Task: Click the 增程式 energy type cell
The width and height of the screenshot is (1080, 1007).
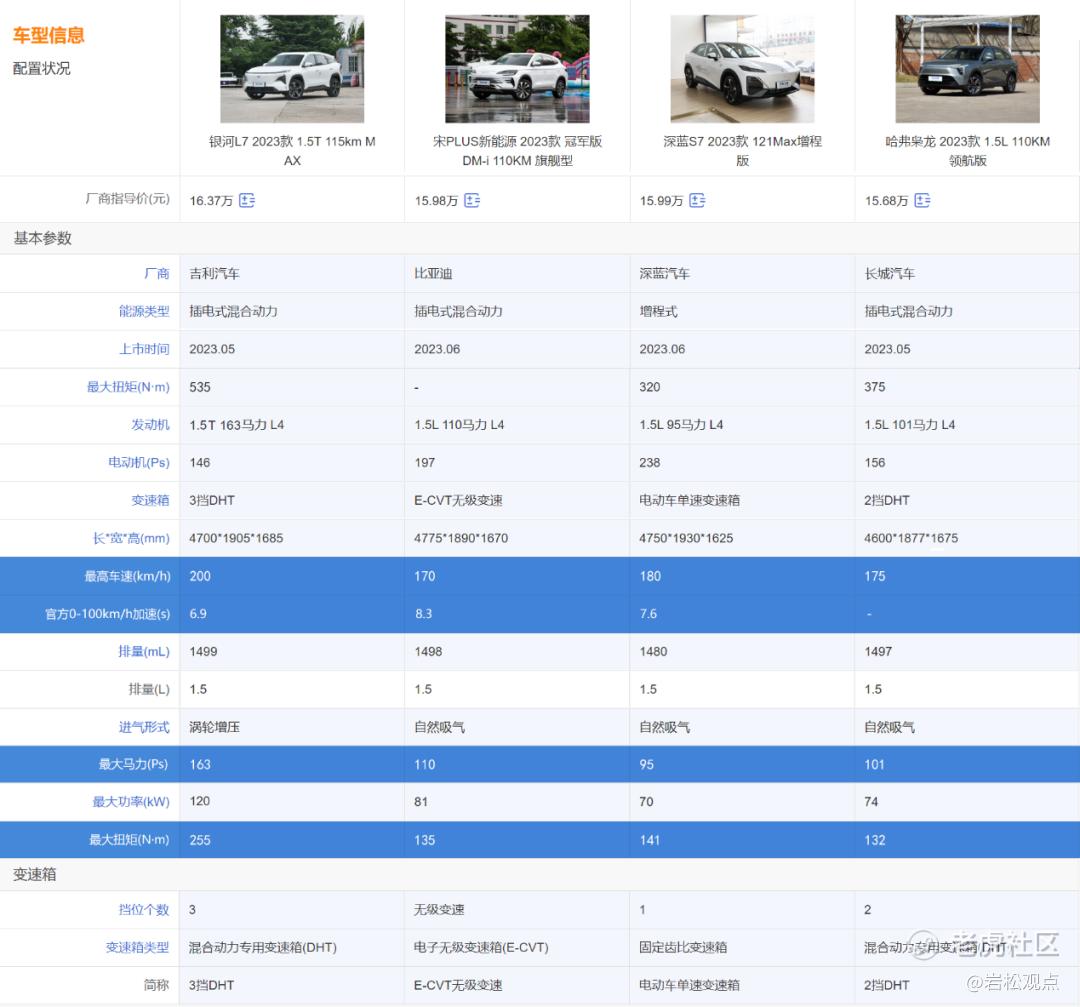Action: (x=658, y=311)
